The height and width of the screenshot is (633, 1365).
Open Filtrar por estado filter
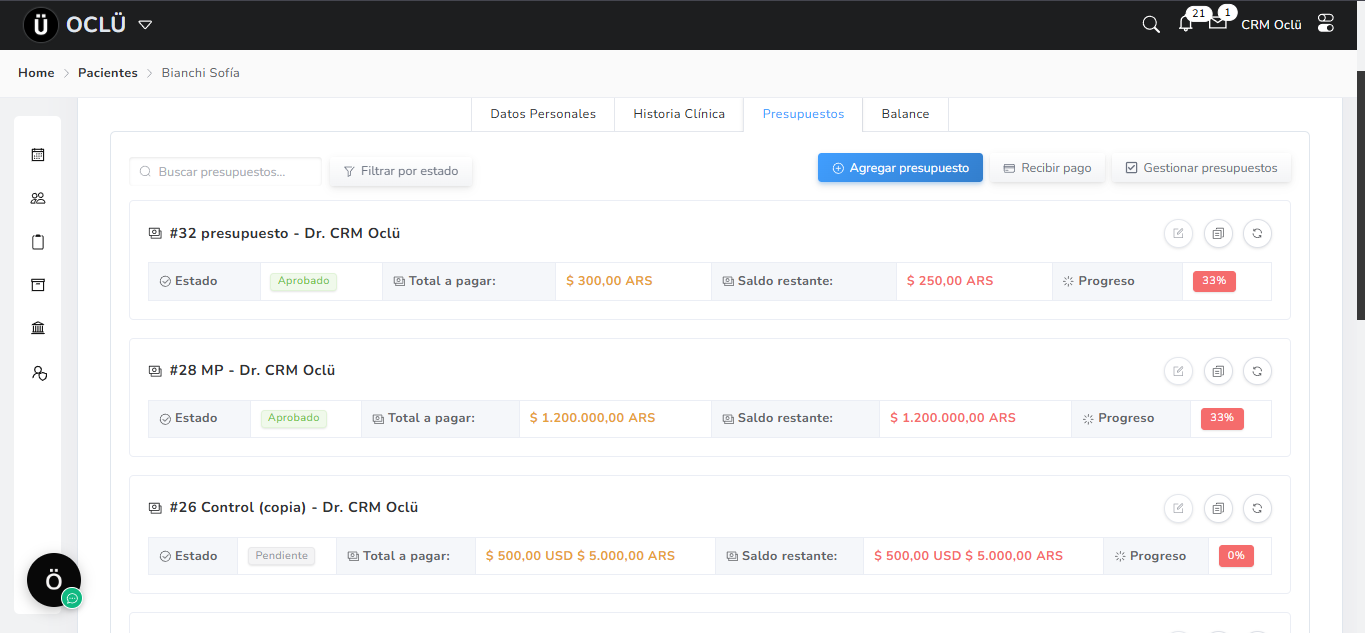401,171
